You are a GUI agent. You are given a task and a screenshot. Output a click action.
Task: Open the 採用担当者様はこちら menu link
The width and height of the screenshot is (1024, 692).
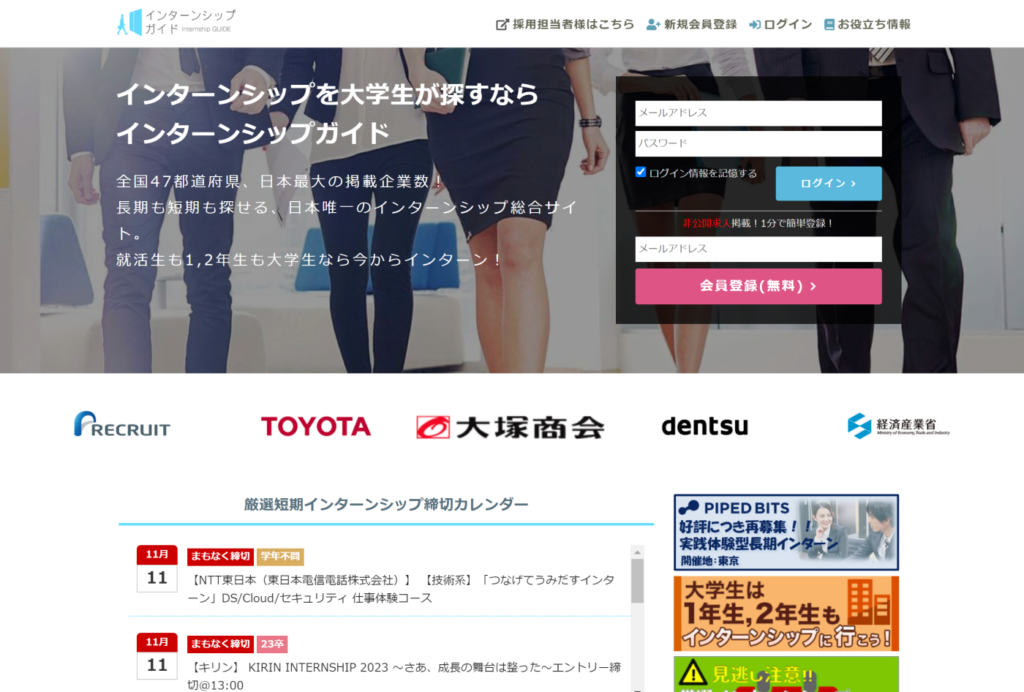click(573, 25)
